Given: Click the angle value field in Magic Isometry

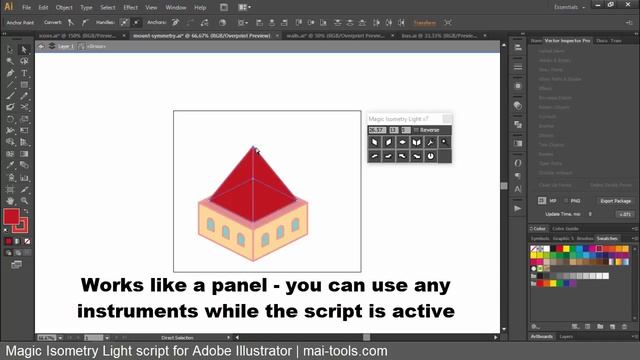Looking at the screenshot, I should coord(377,130).
